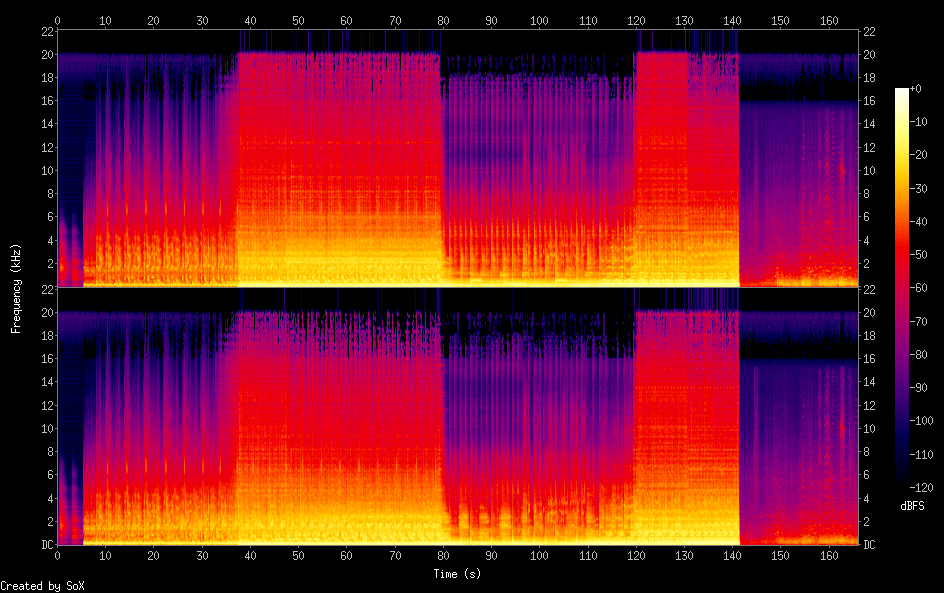Click the 0 tick on the bottom time axis
Image resolution: width=944 pixels, height=593 pixels.
[x=57, y=555]
